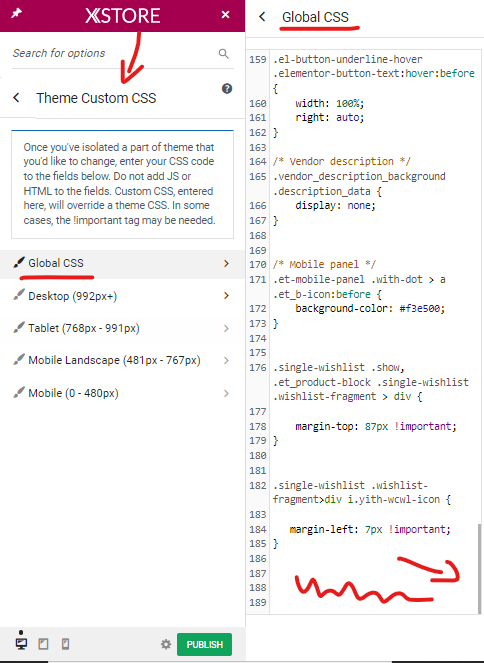The width and height of the screenshot is (484, 663).
Task: Click the Global CSS editor title
Action: [315, 17]
